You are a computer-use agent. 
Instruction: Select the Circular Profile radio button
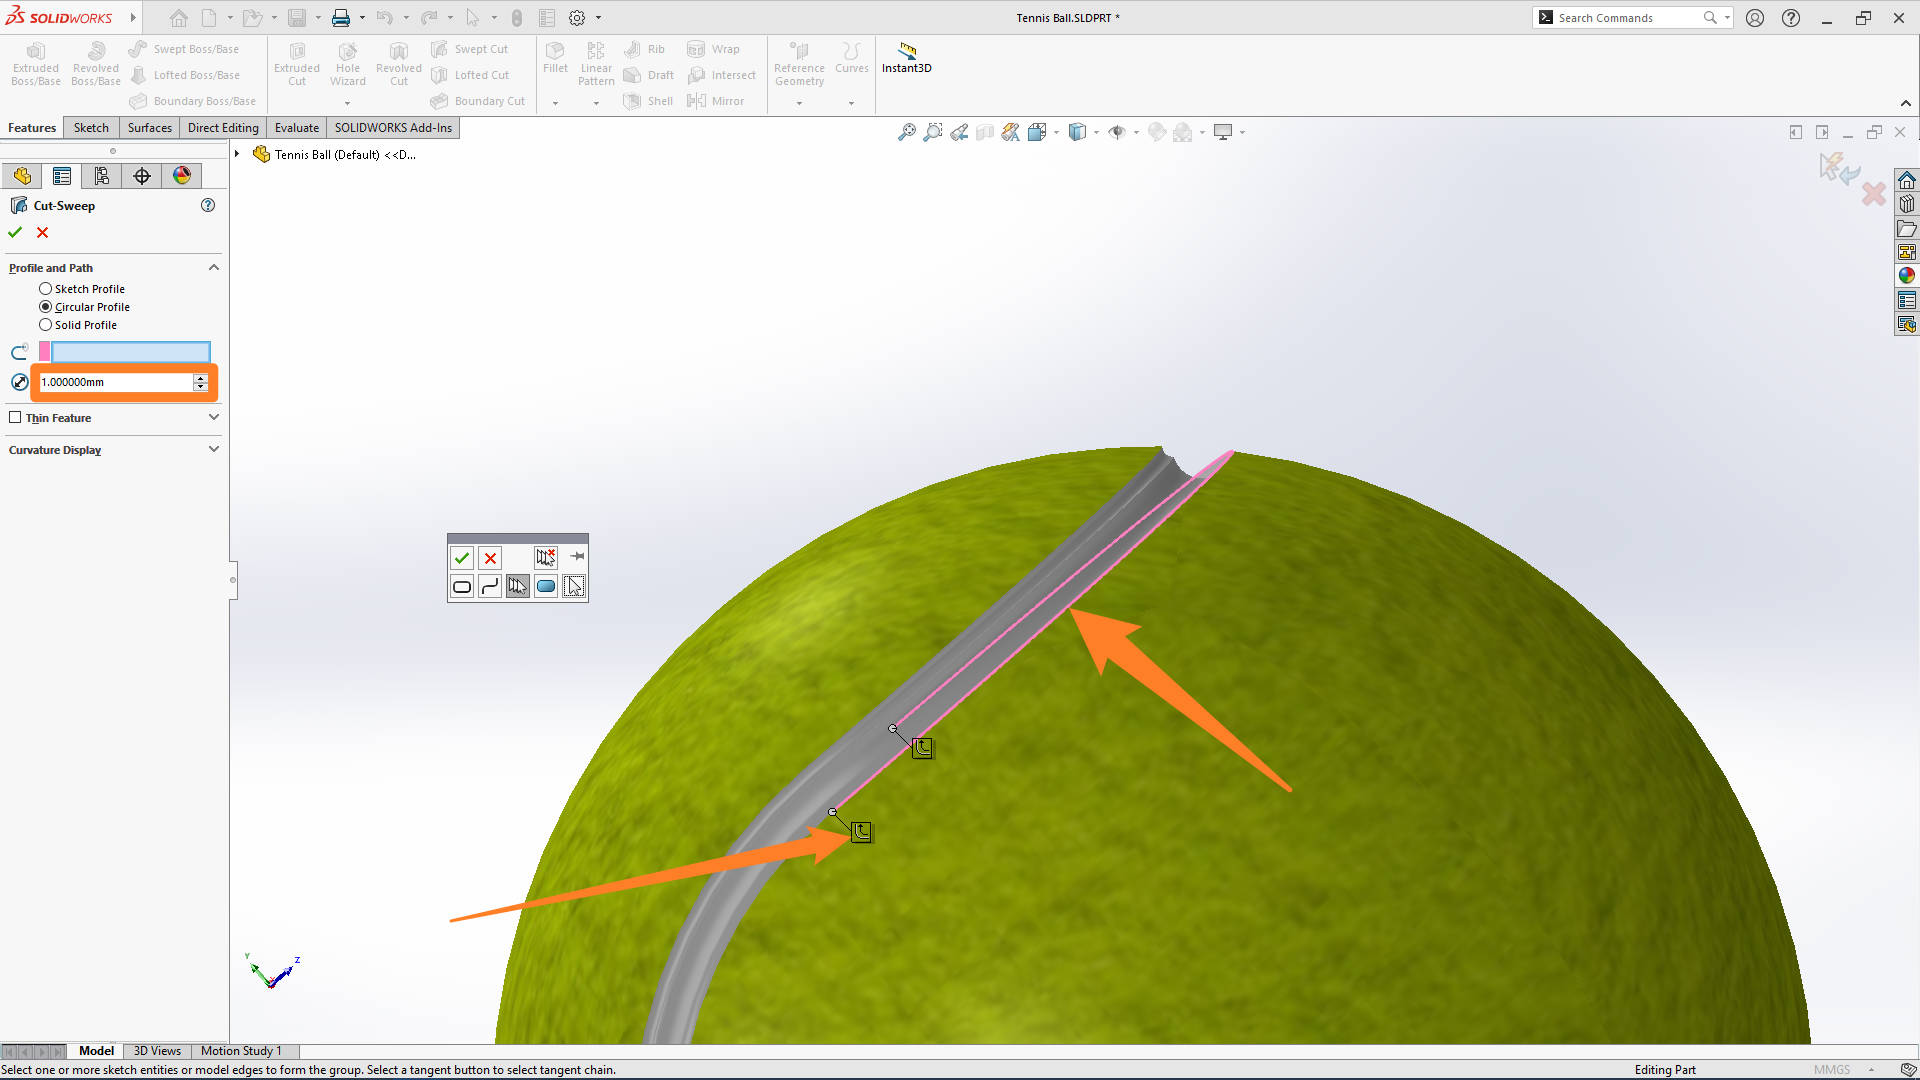point(45,307)
